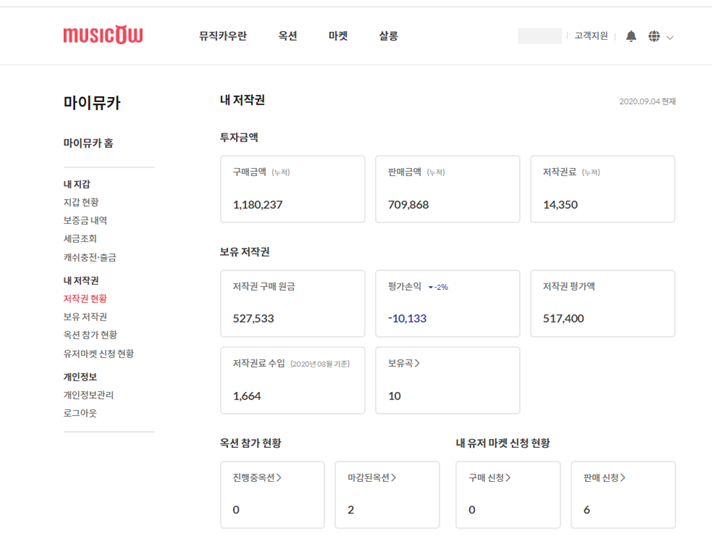
Task: Click 로그아웃 to log out
Action: (80, 413)
